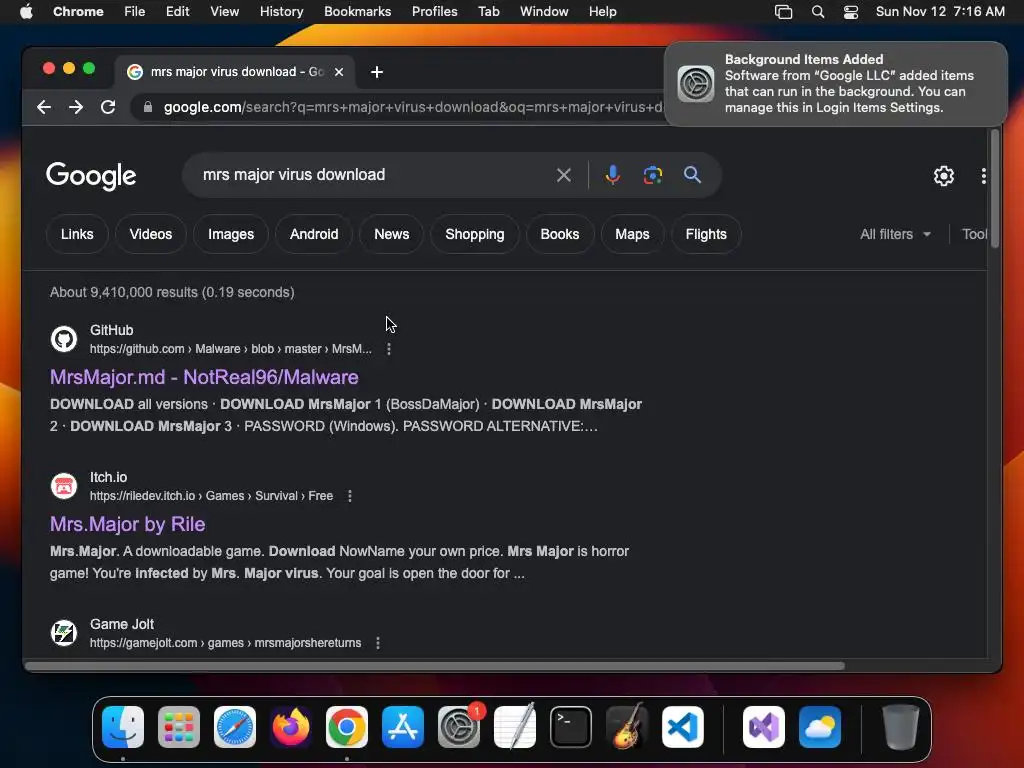Click the vertical page scrollbar
The image size is (1024, 768).
click(995, 189)
